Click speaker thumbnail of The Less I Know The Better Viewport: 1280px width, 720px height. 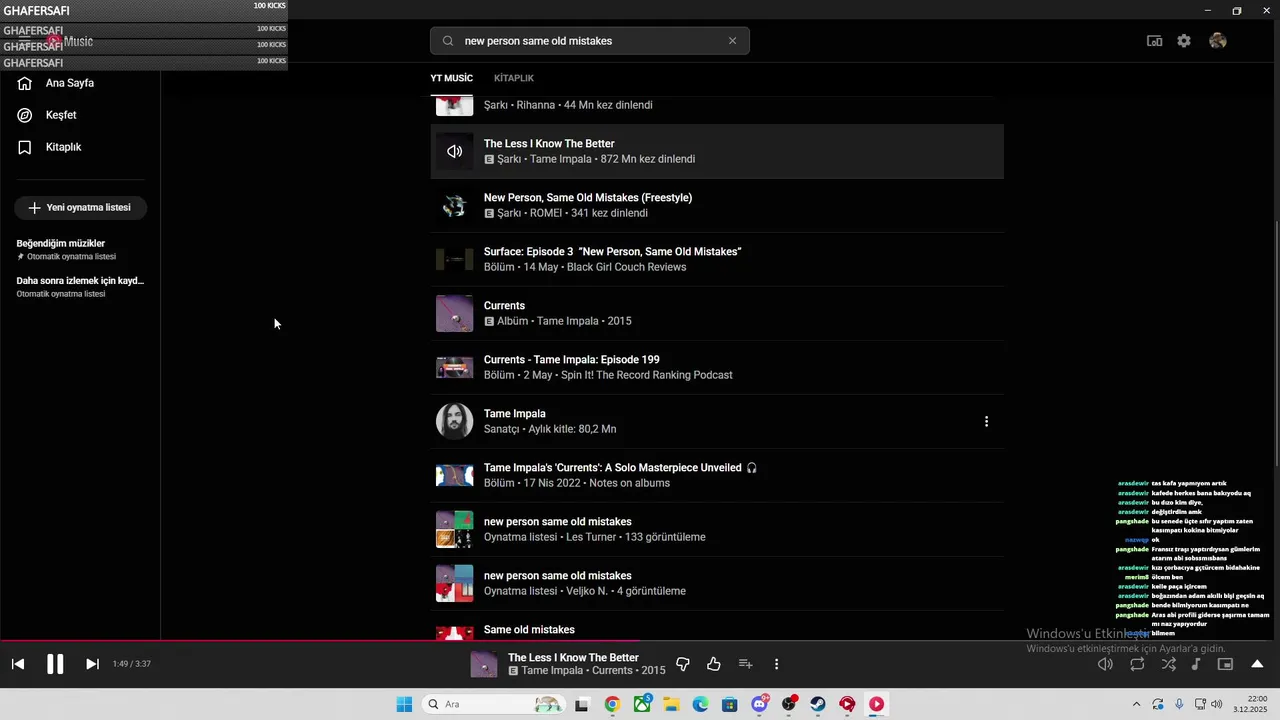point(454,152)
